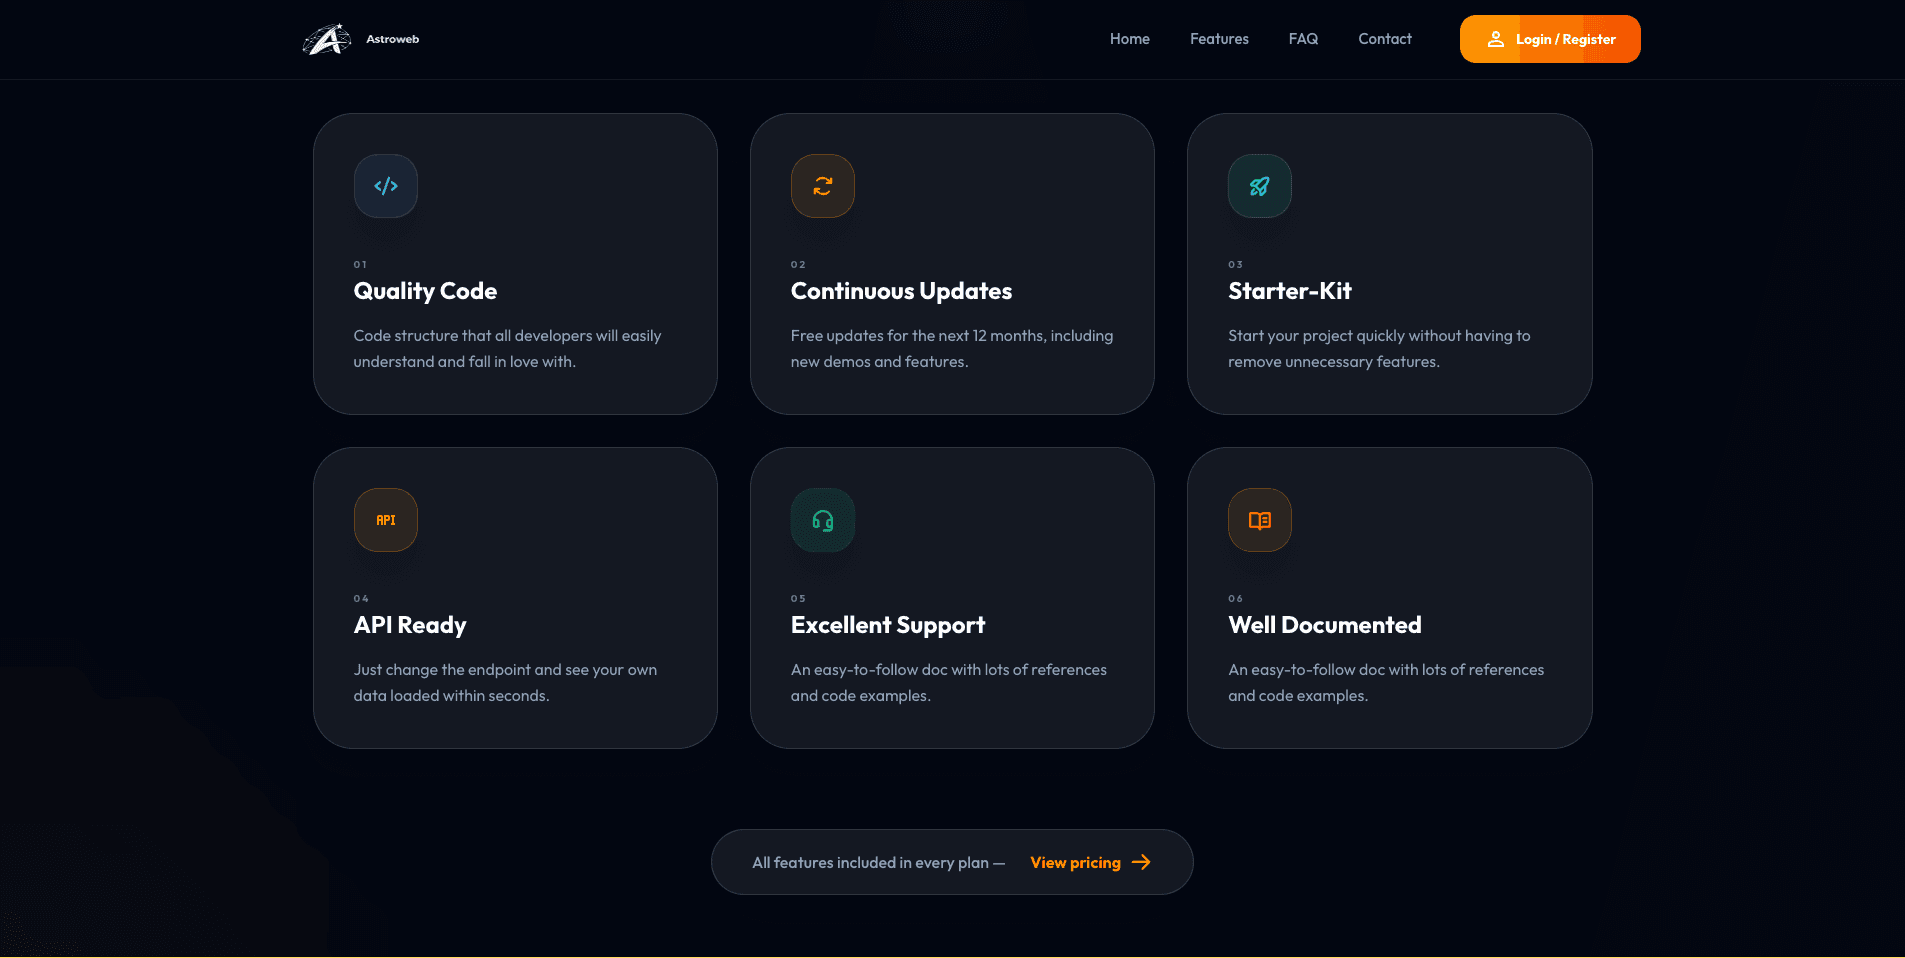The height and width of the screenshot is (958, 1905).
Task: Click the 'Just change the endpoint' description
Action: click(x=505, y=683)
